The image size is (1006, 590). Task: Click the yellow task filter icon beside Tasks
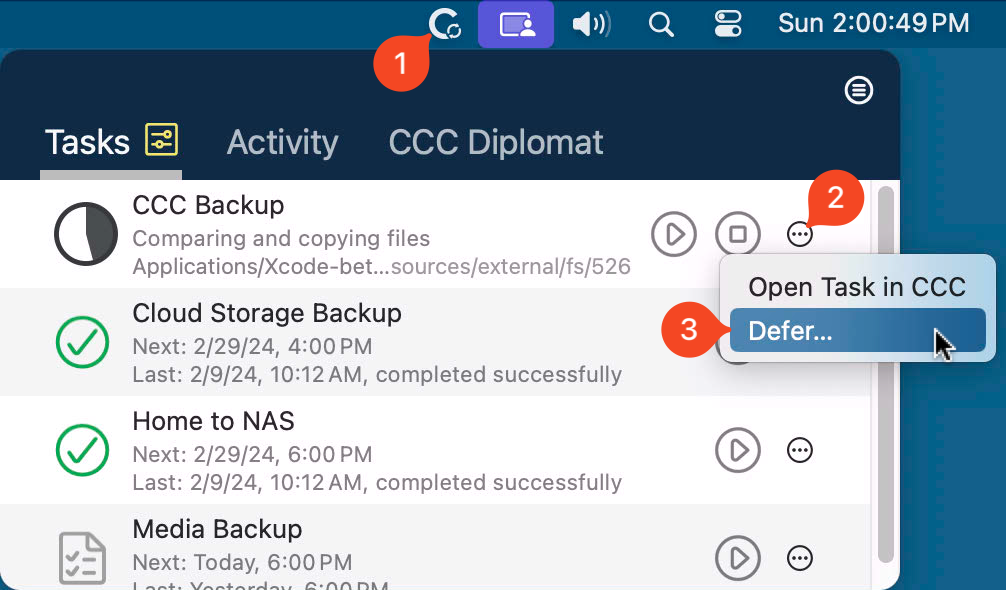[x=162, y=140]
